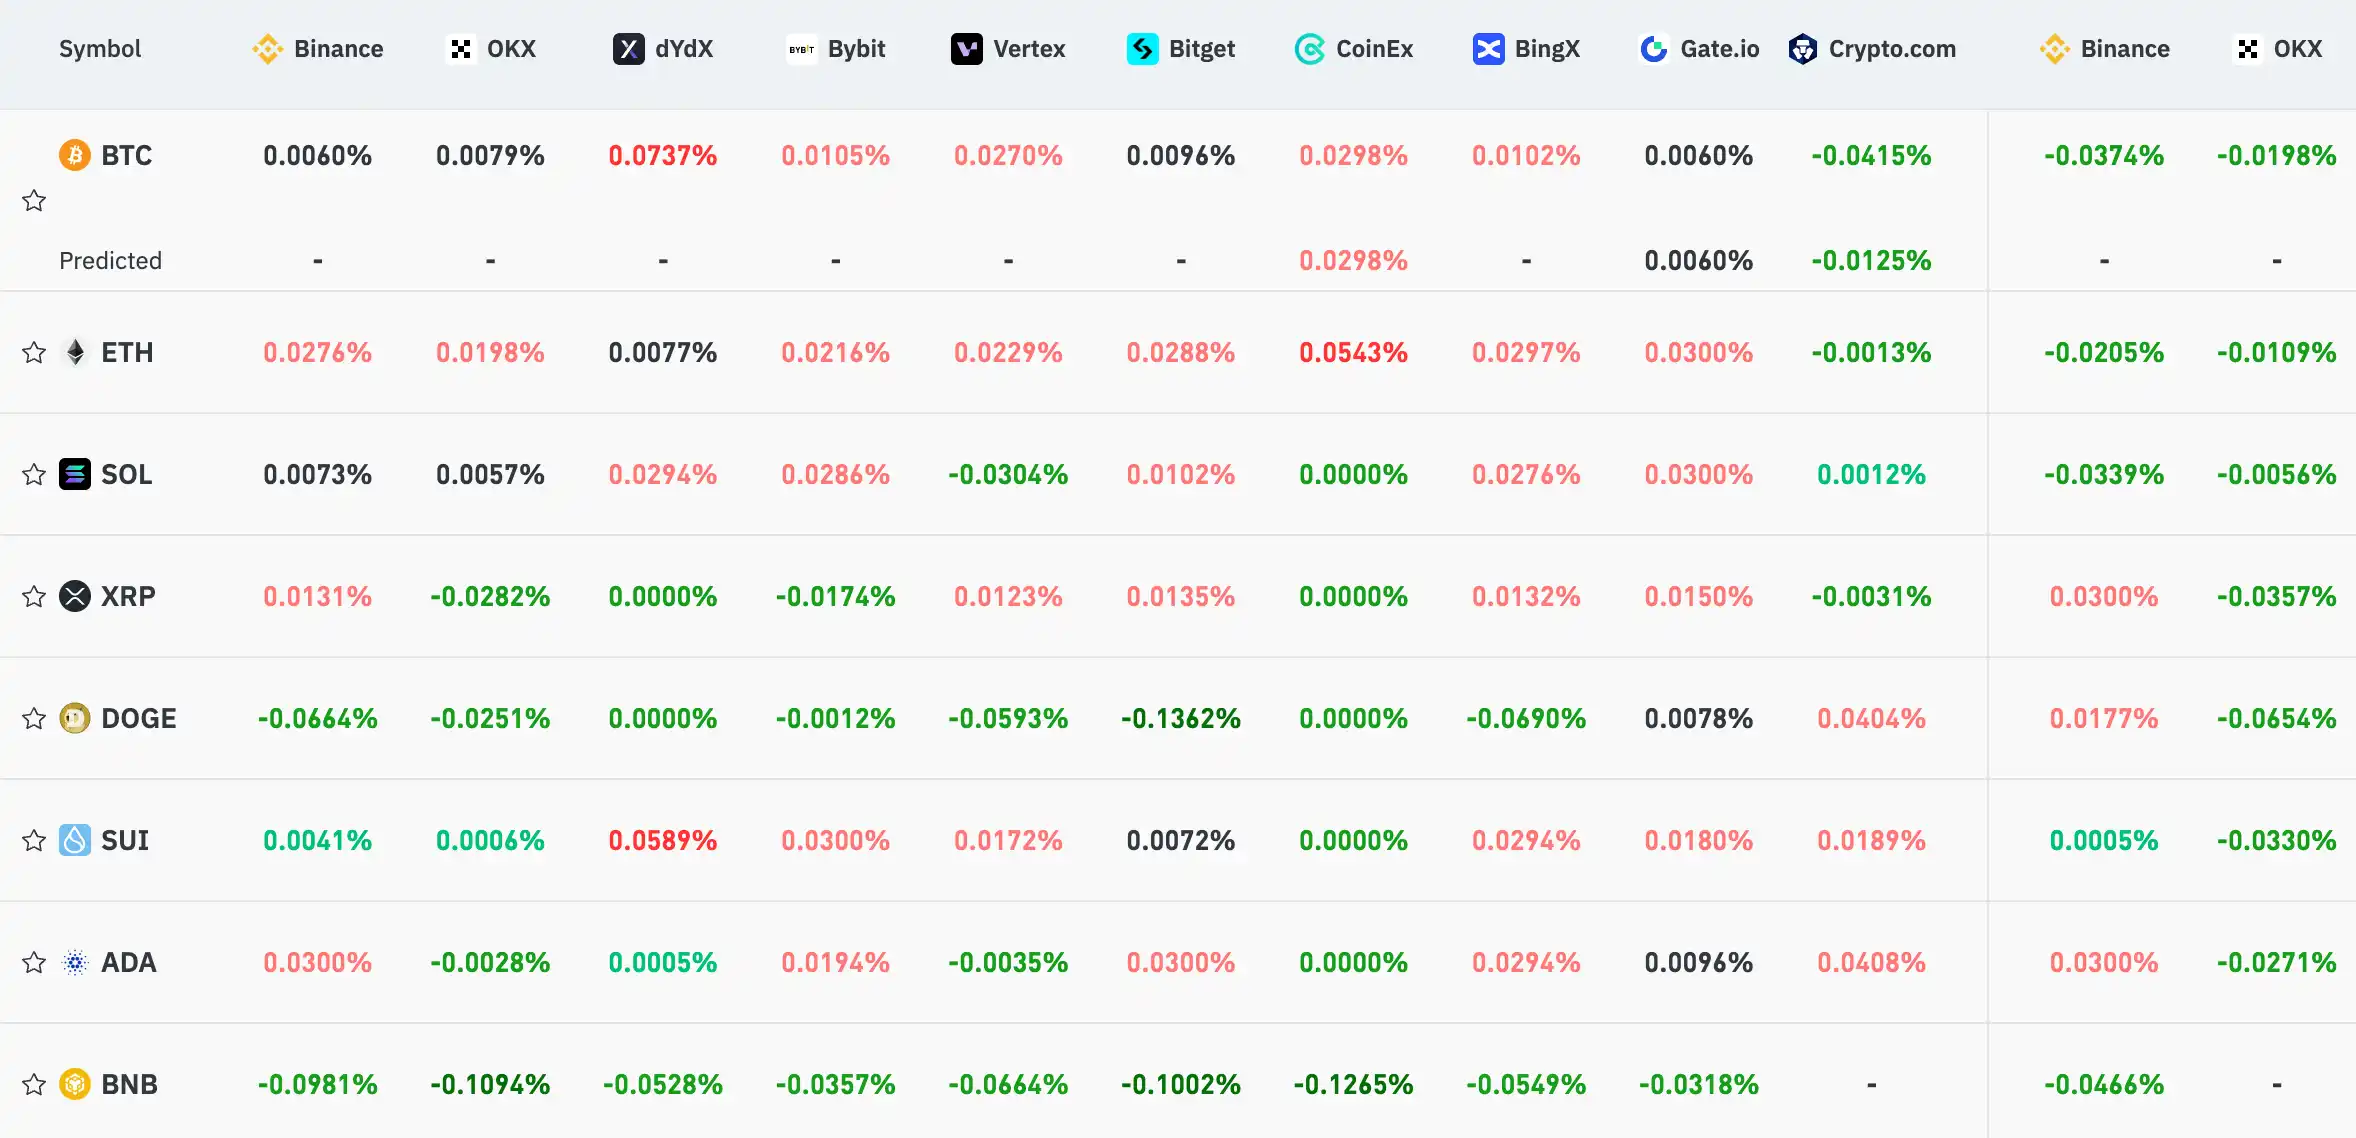Star the XRP row as favorite

tap(34, 596)
